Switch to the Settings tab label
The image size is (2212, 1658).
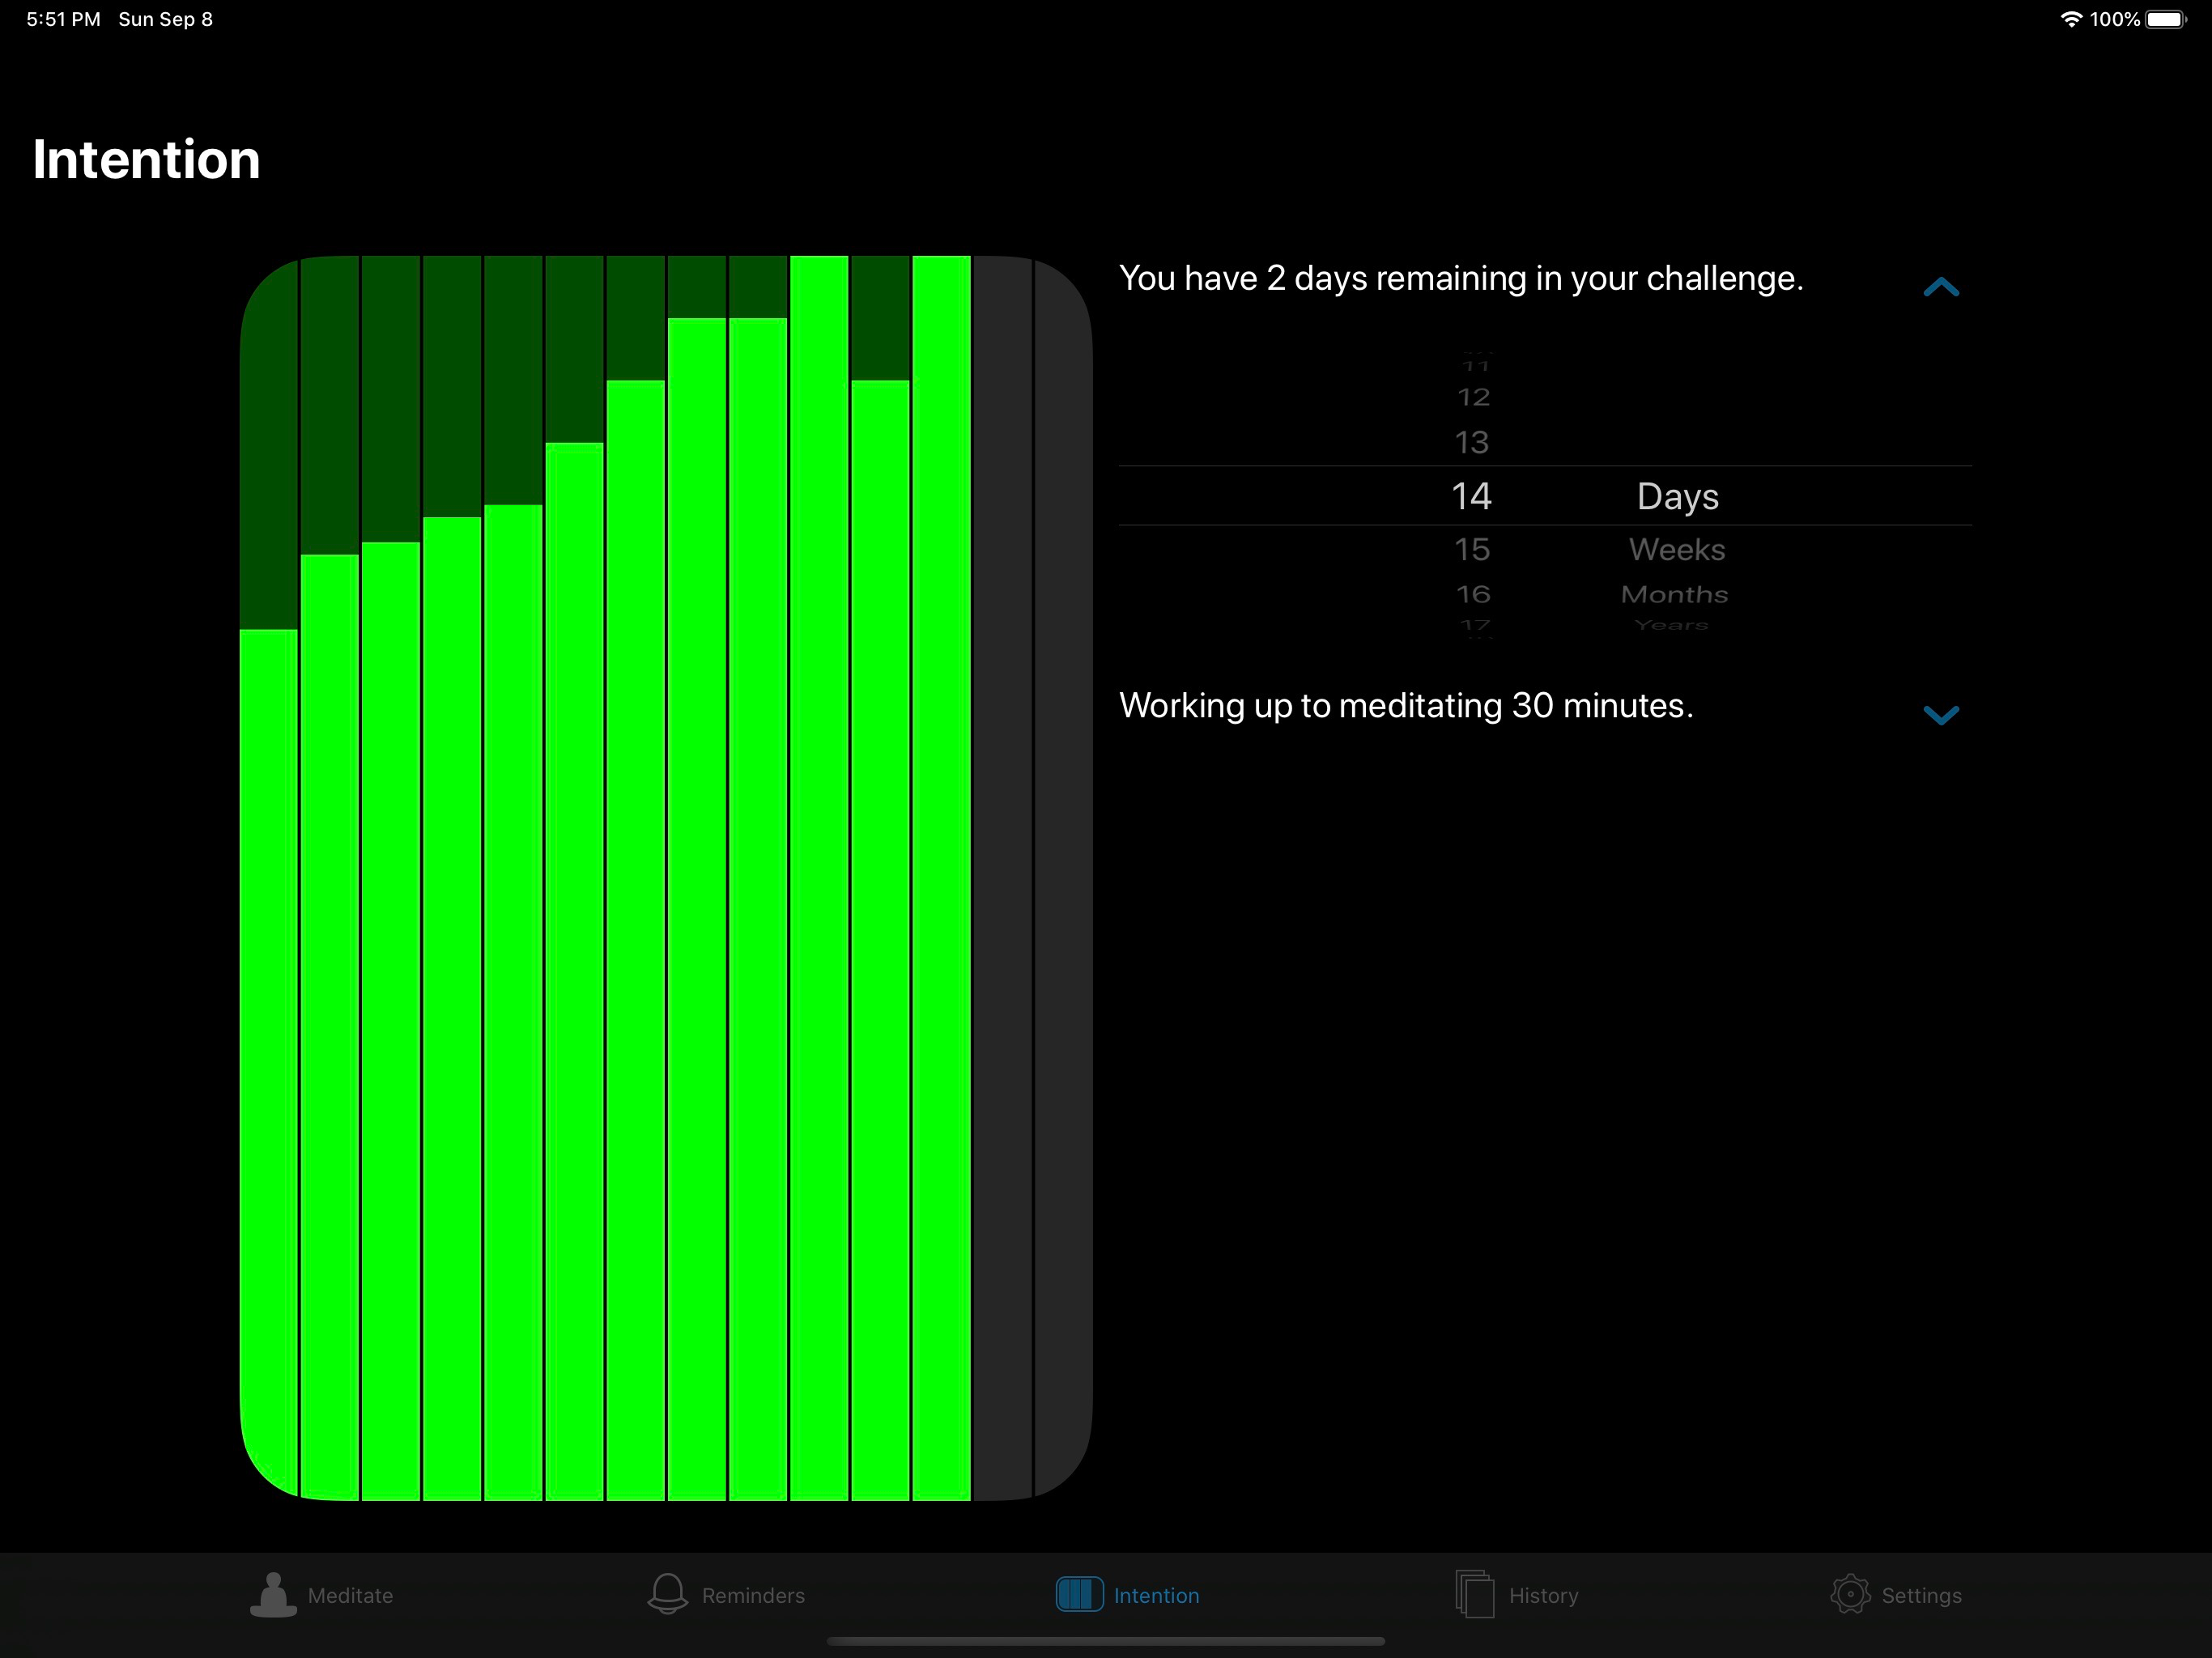click(1921, 1595)
